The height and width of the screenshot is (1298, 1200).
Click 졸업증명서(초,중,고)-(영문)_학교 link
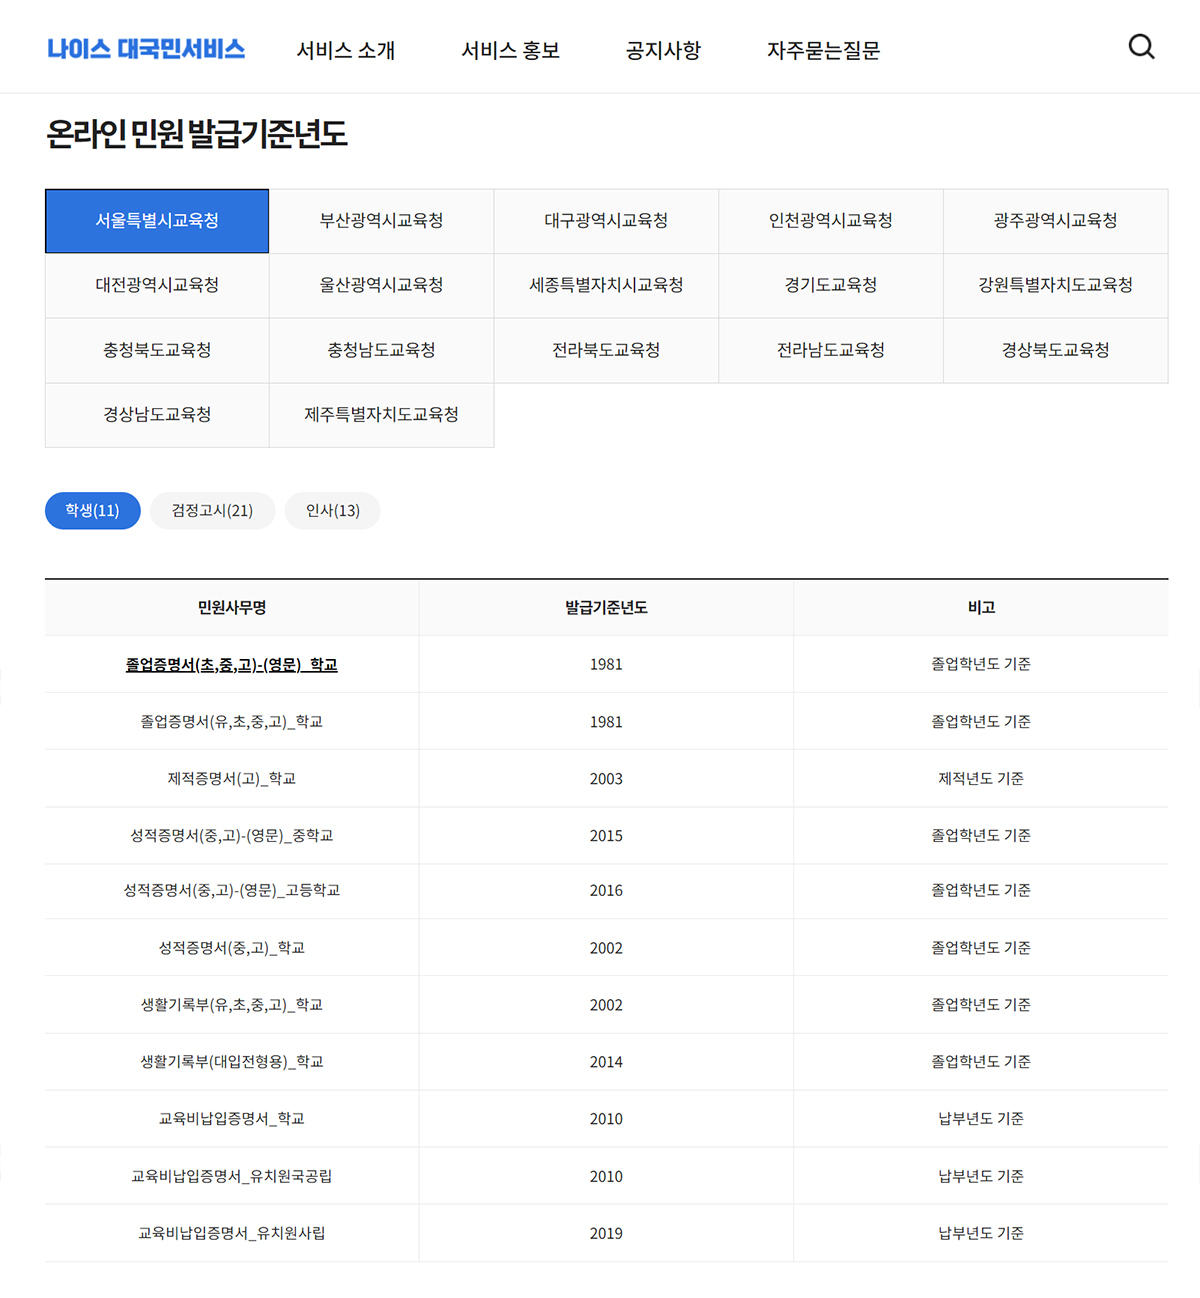[x=231, y=665]
